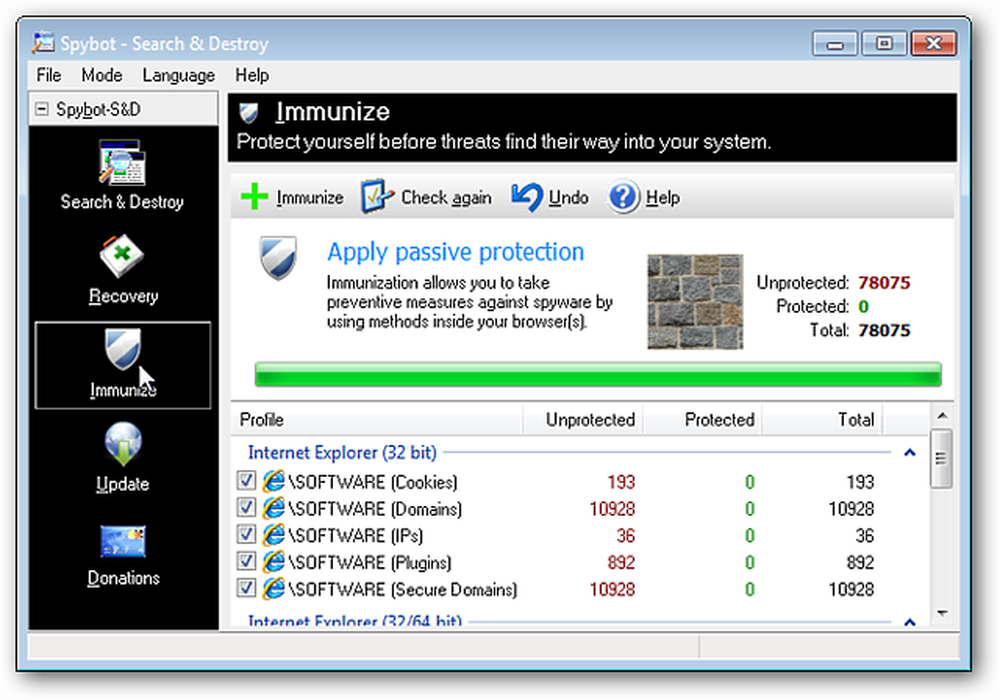Collapse the Spybot-S&D sidebar tree
This screenshot has height=700, width=1000.
pyautogui.click(x=42, y=110)
